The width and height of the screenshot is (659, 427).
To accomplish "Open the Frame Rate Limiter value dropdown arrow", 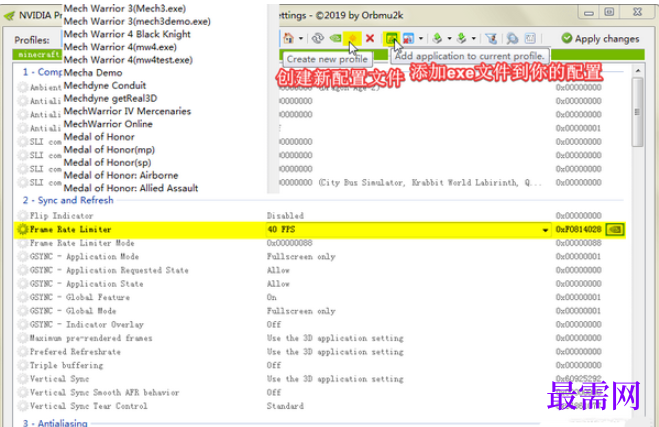I will (545, 230).
